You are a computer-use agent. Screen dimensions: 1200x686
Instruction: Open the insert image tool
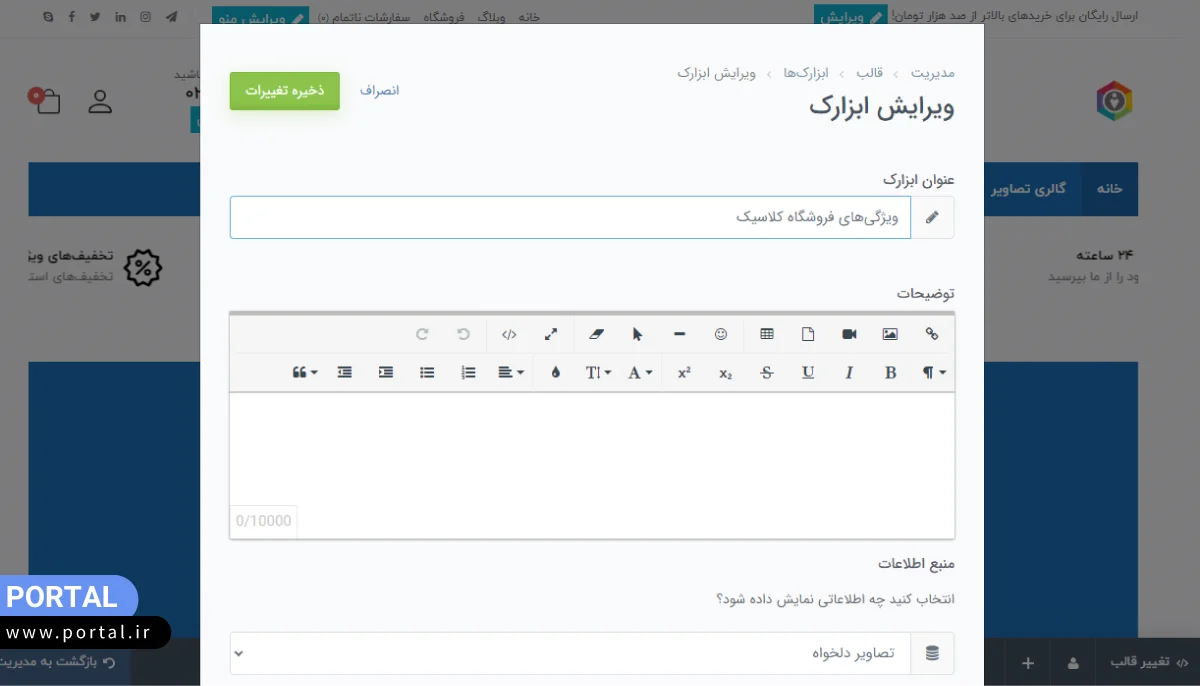(x=890, y=333)
